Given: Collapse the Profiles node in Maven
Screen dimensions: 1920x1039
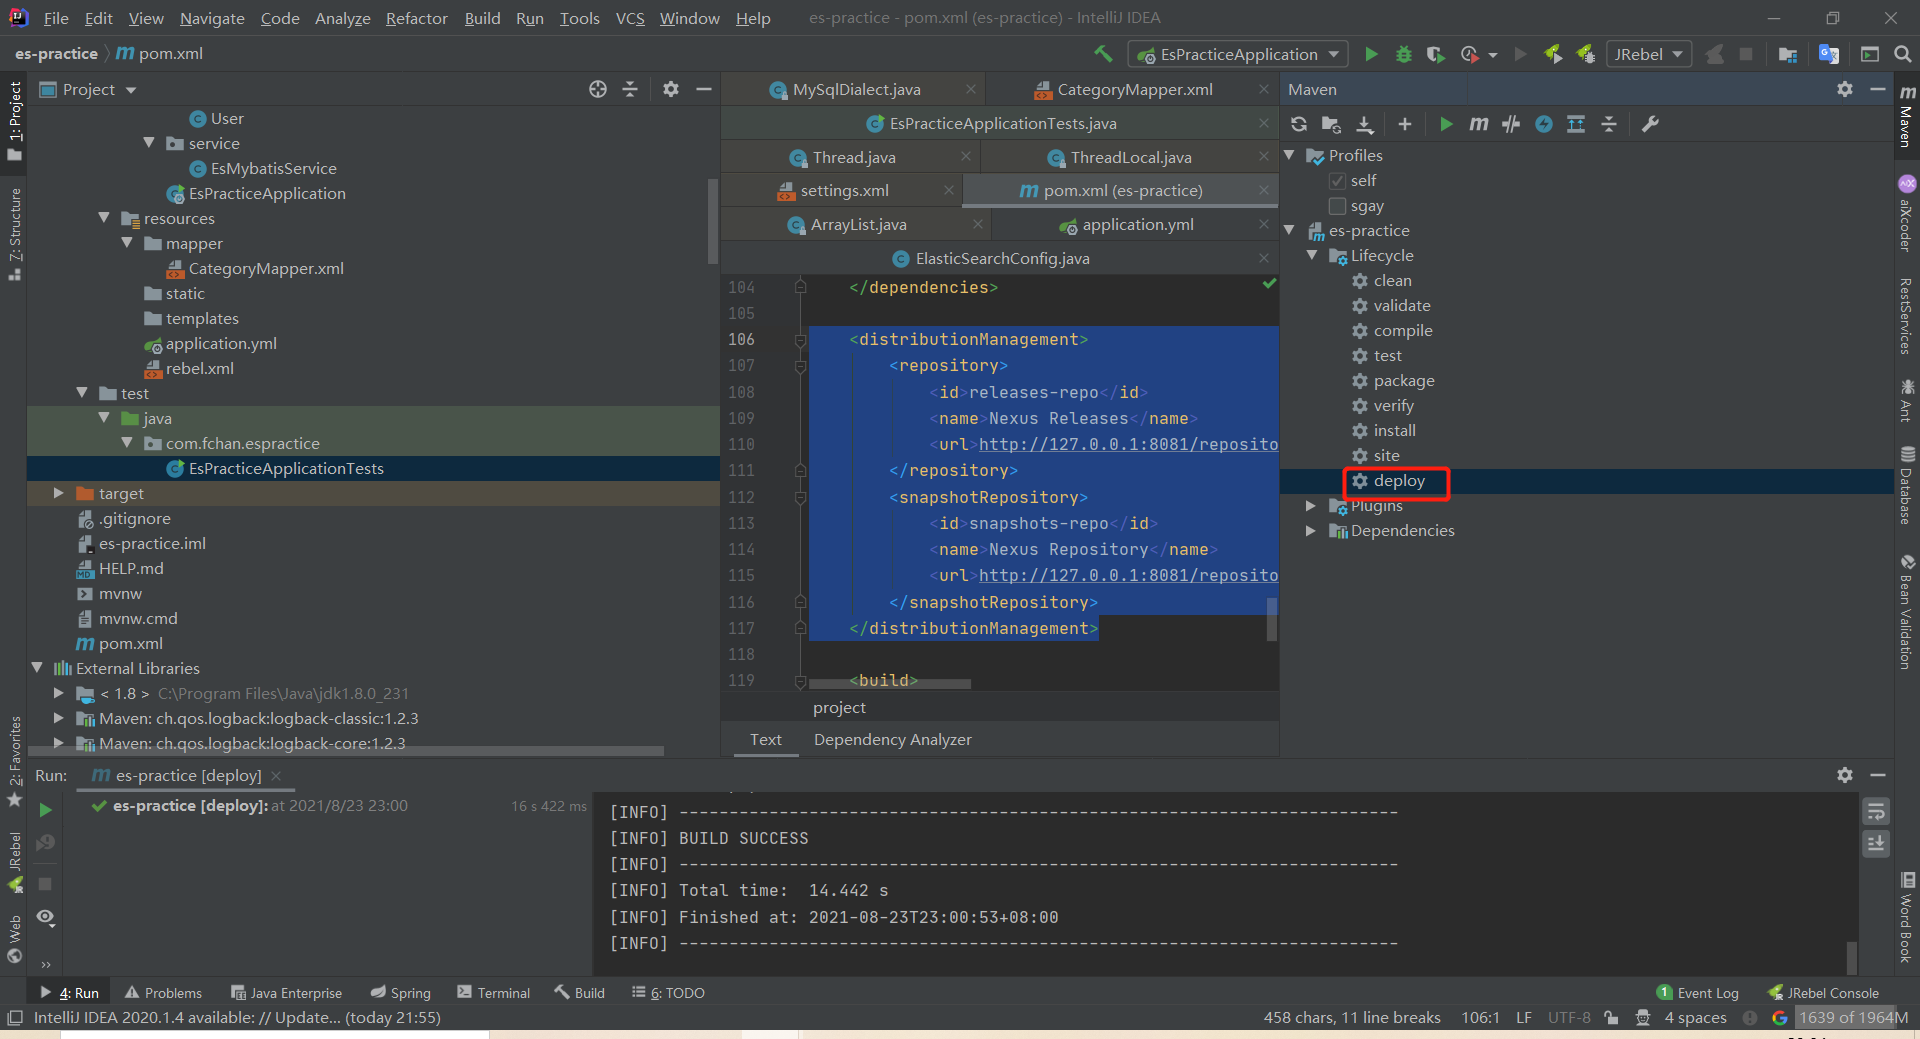Looking at the screenshot, I should (1289, 156).
